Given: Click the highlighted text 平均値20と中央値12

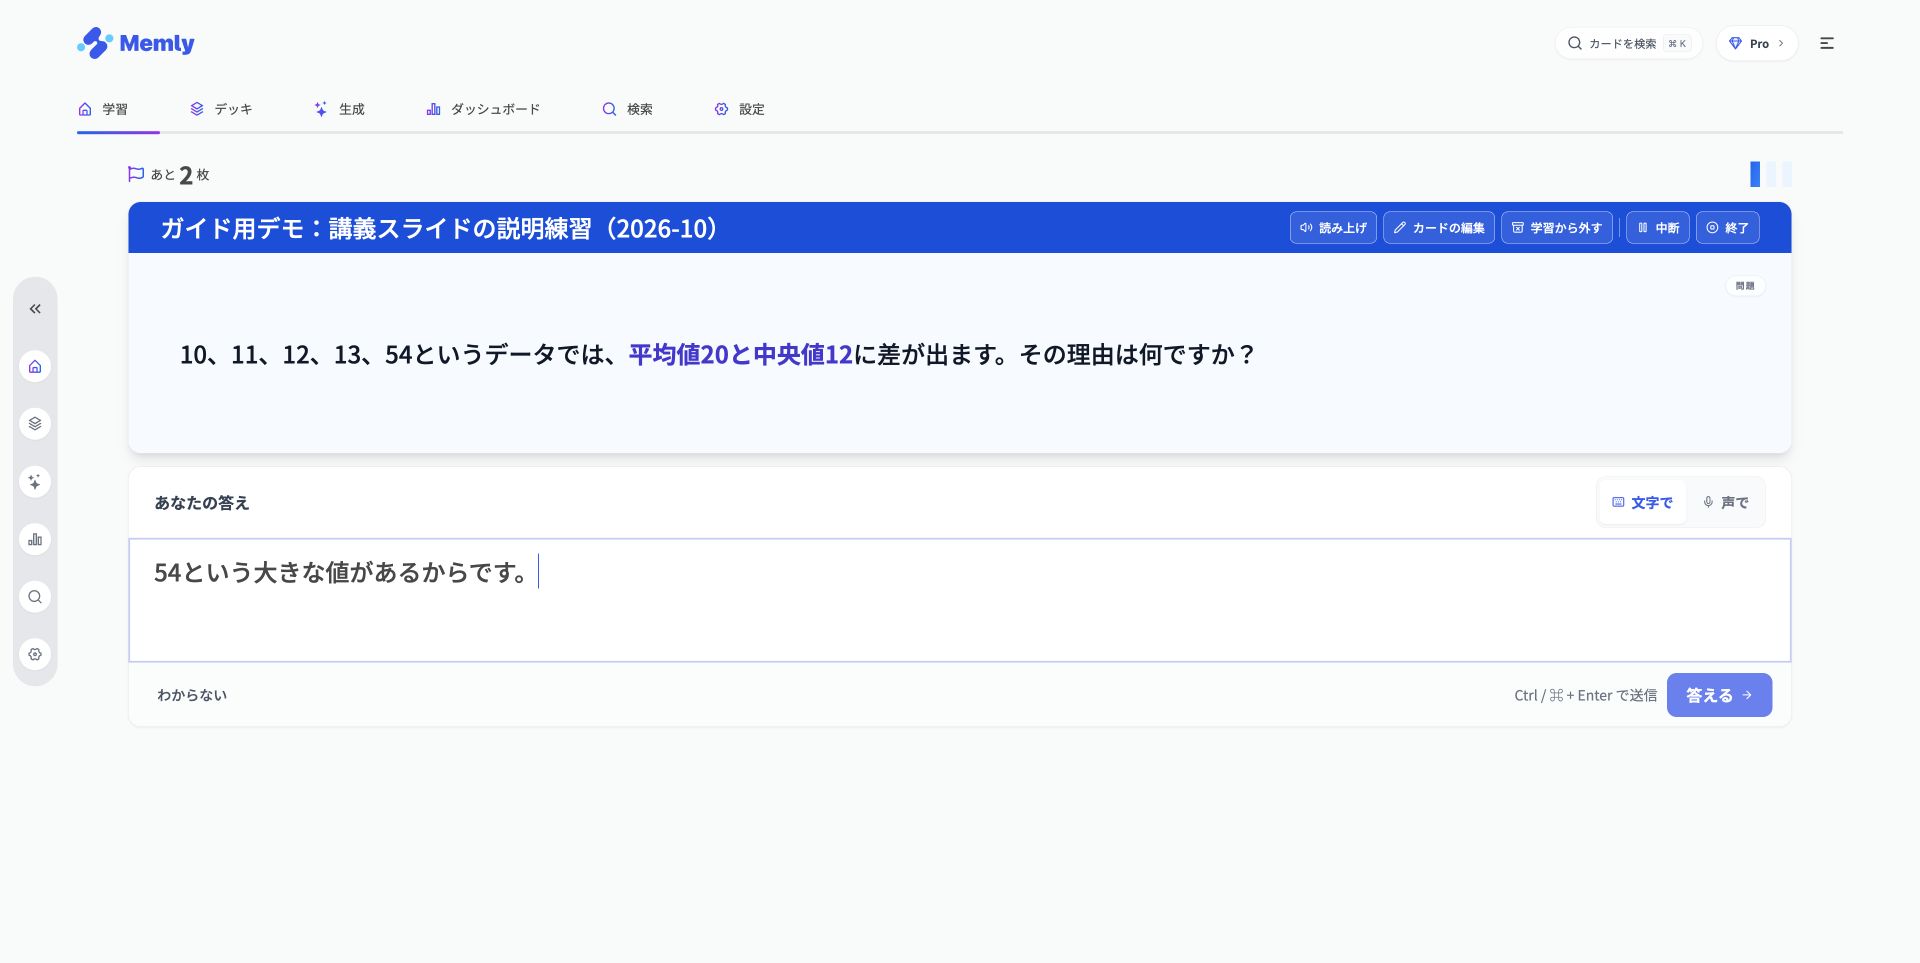Looking at the screenshot, I should point(740,355).
